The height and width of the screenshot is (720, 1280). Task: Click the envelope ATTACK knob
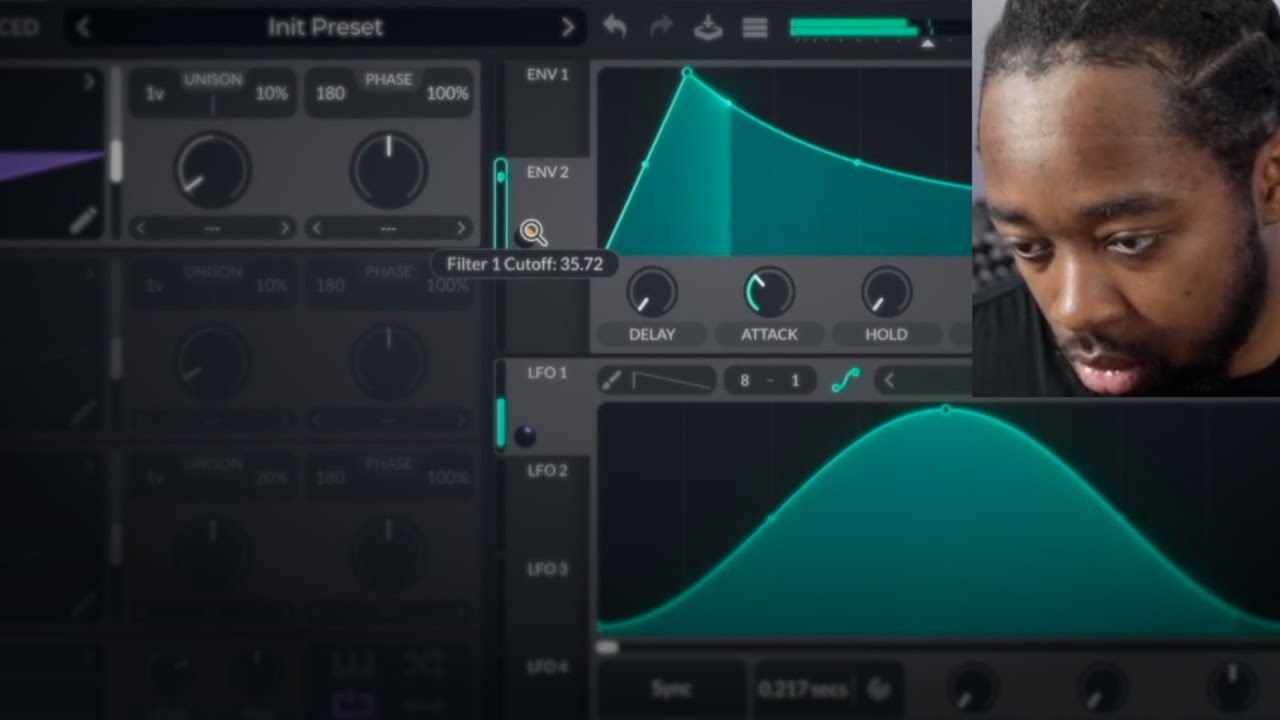769,293
